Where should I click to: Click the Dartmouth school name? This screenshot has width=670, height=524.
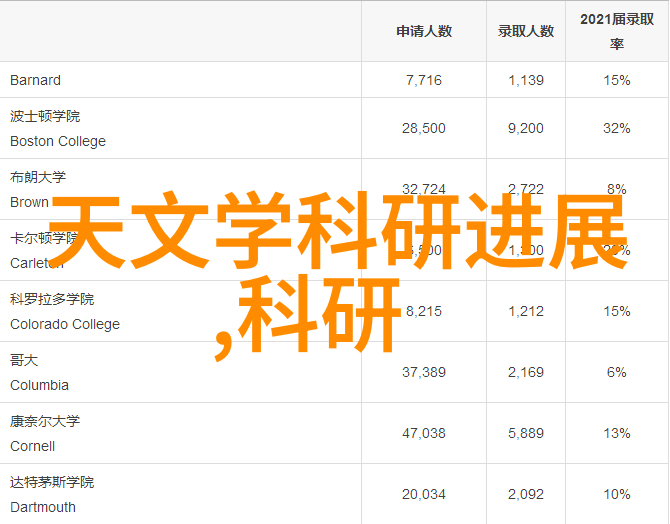tap(43, 507)
